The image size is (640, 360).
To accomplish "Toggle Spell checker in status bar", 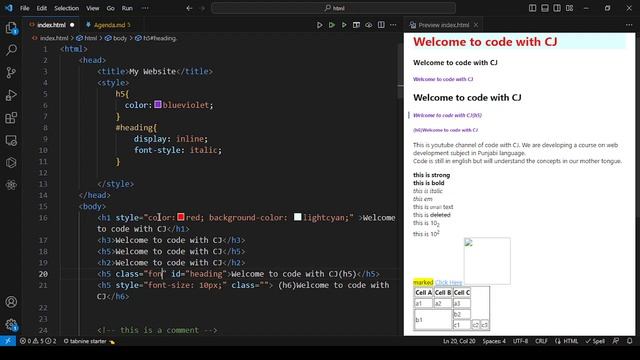I will coord(595,341).
